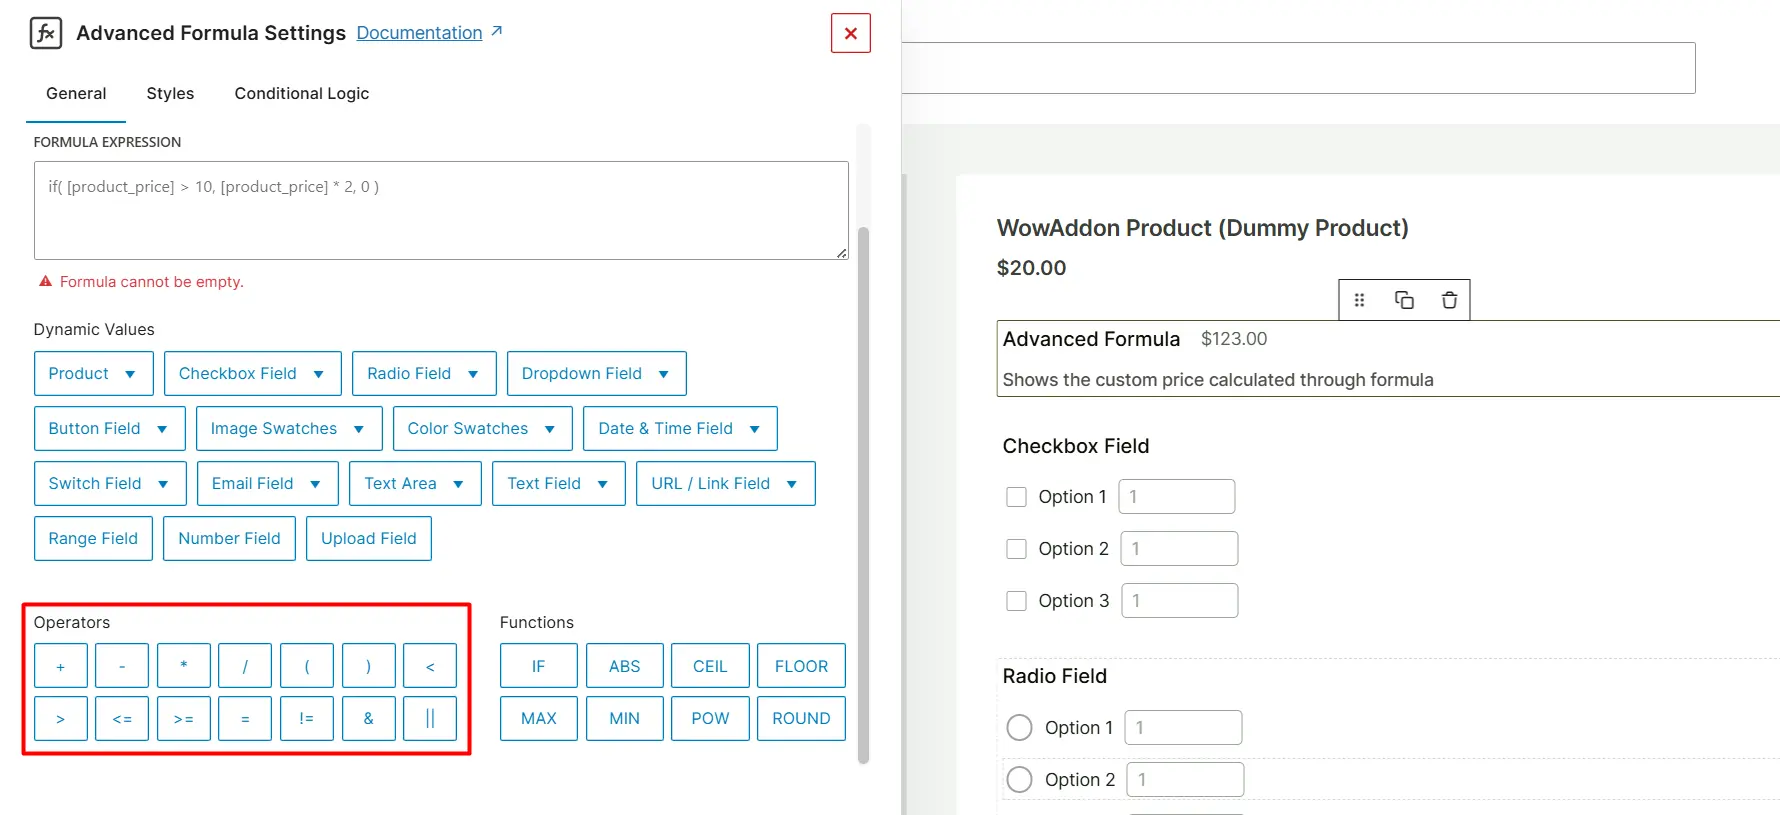This screenshot has height=815, width=1780.
Task: Open the Conditional Logic tab
Action: coord(301,93)
